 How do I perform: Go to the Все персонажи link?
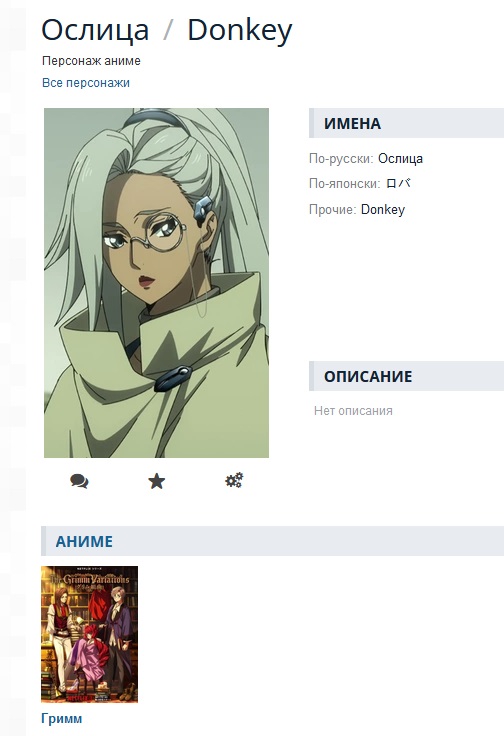[86, 83]
